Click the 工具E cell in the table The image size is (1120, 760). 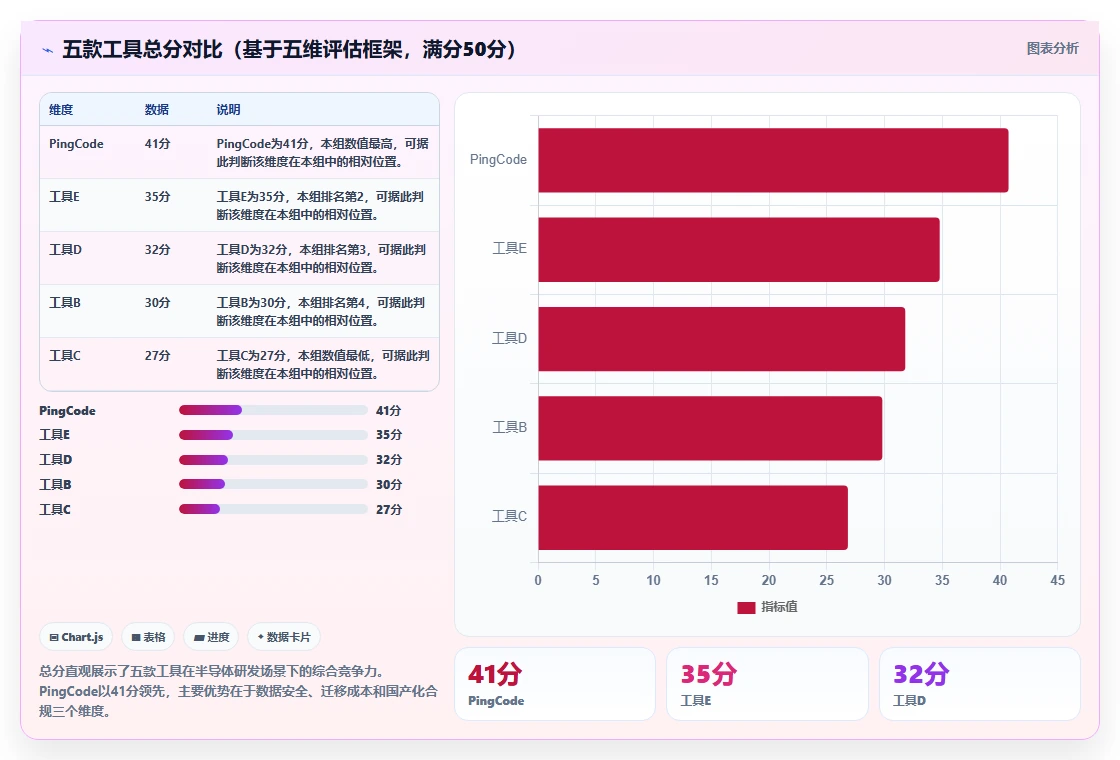click(x=64, y=196)
